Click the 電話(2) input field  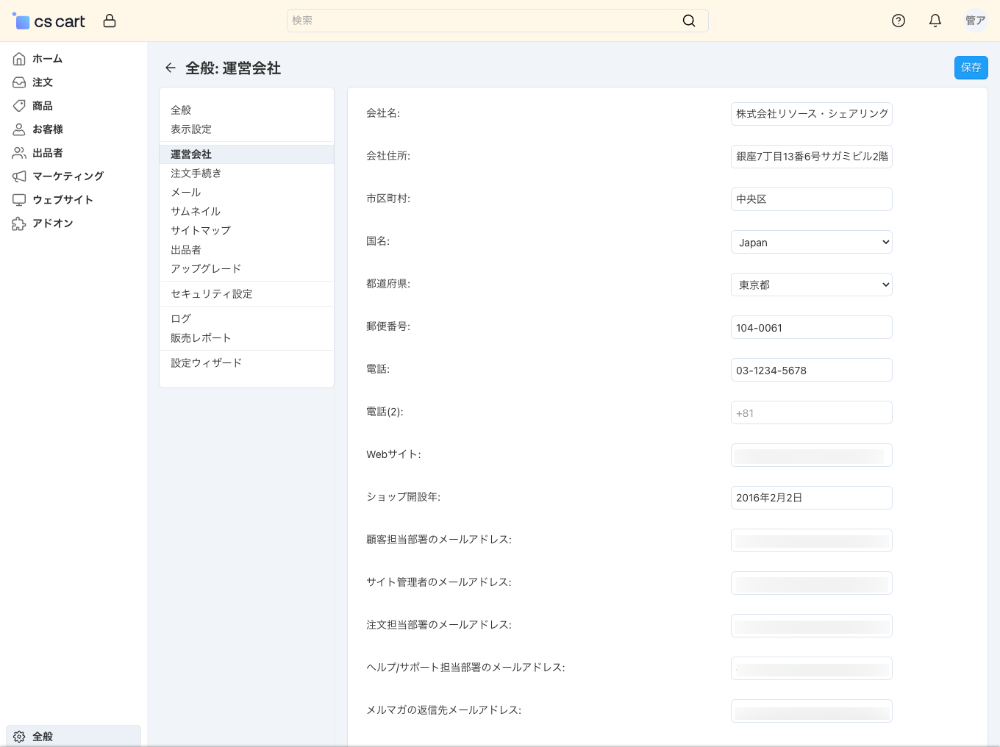[x=811, y=413]
